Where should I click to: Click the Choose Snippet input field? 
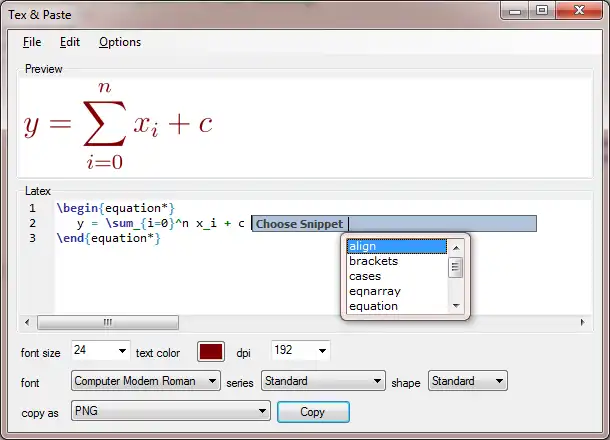[394, 224]
